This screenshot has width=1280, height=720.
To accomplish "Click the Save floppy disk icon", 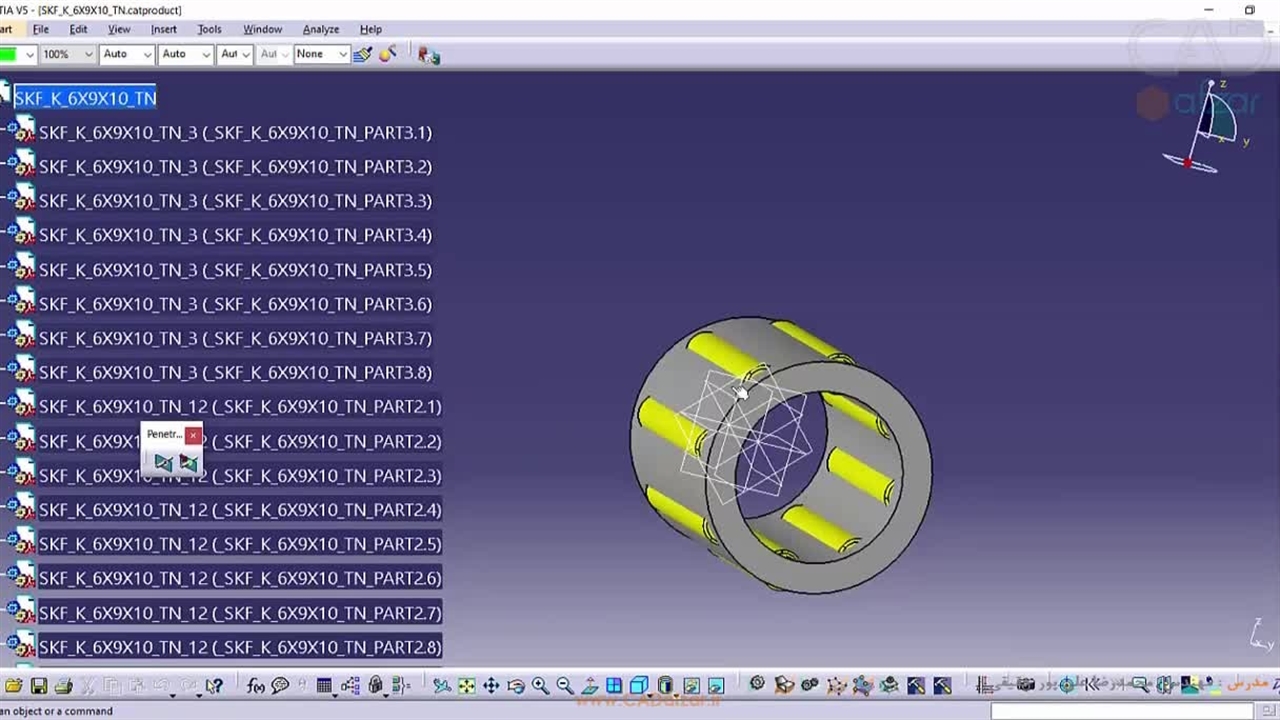I will point(38,686).
